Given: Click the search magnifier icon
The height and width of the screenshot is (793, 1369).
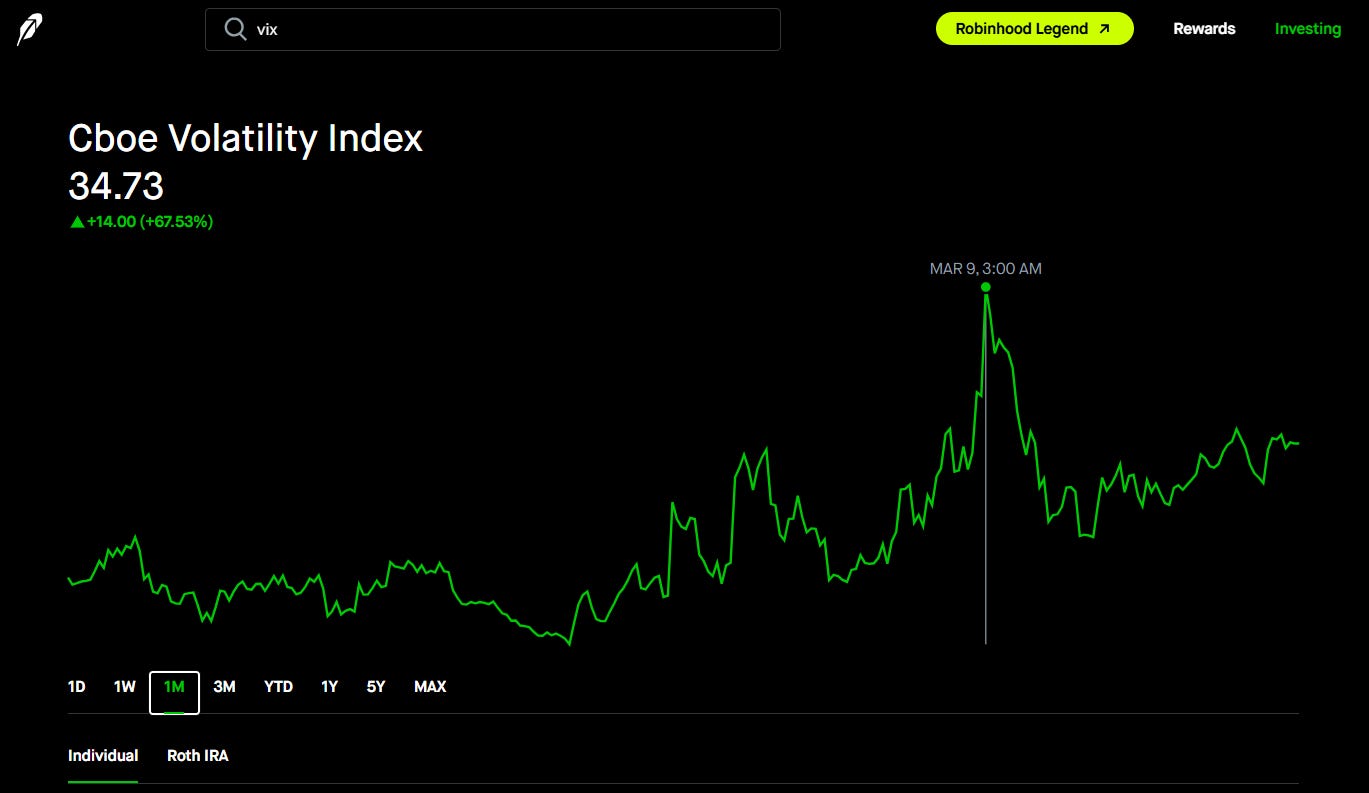Looking at the screenshot, I should coord(235,29).
